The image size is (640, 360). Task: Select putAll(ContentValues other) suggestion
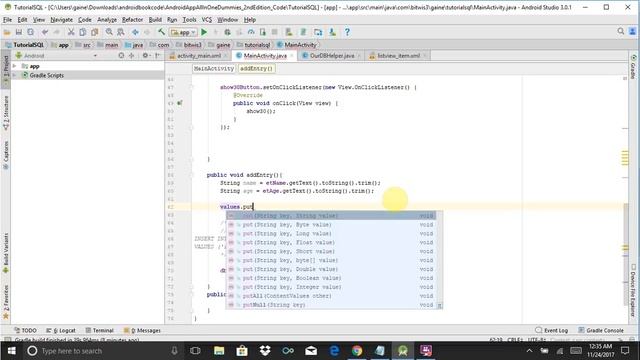(x=331, y=296)
